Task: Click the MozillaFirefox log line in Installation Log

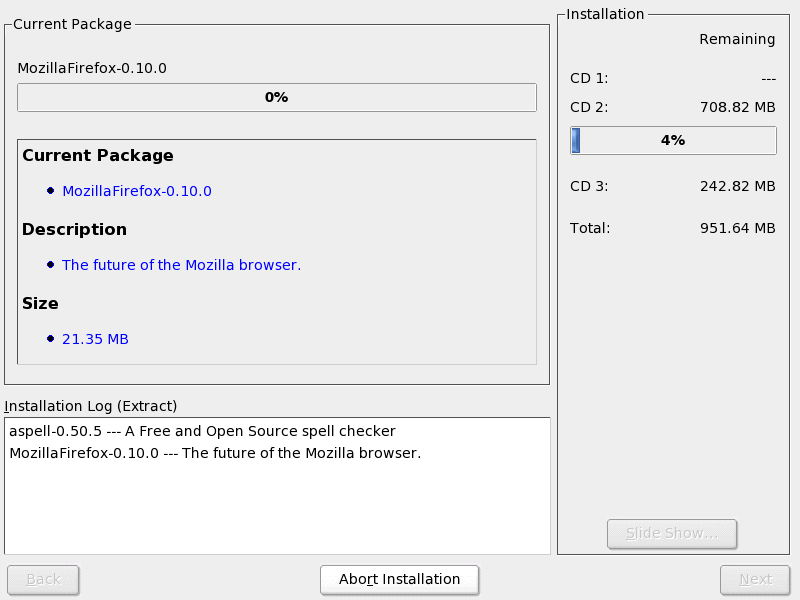Action: coord(215,453)
